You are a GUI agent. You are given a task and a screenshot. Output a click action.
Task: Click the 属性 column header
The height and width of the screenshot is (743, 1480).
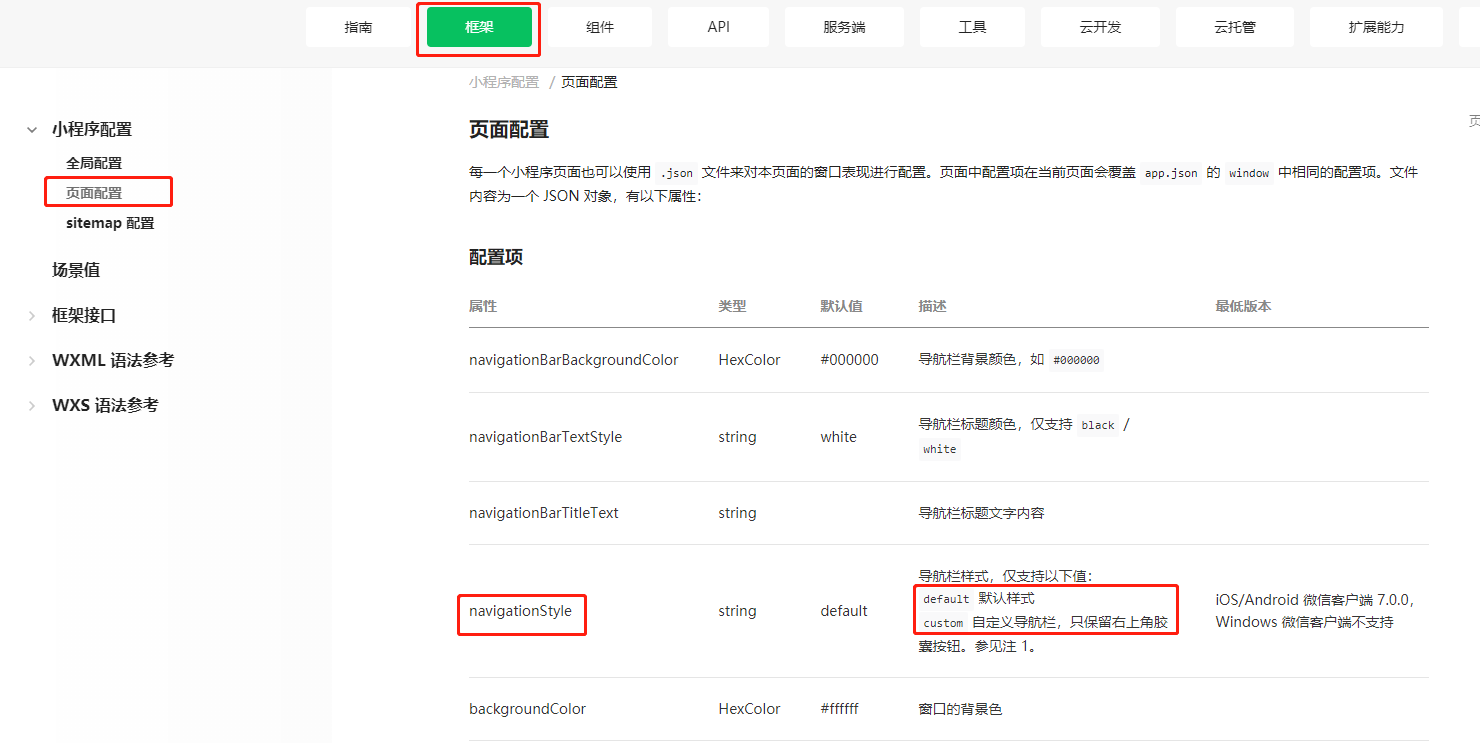click(483, 306)
